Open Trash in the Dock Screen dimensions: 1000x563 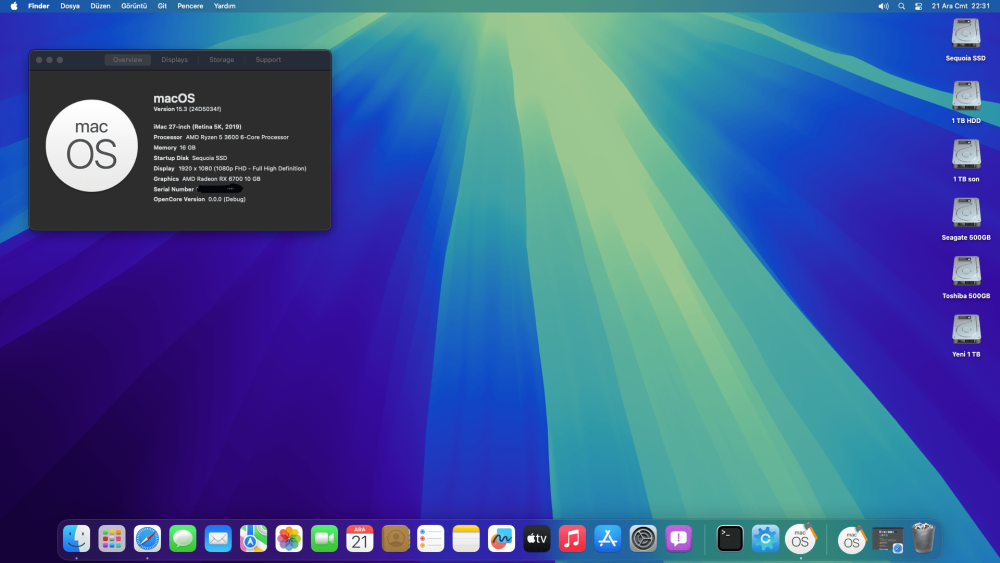point(923,538)
